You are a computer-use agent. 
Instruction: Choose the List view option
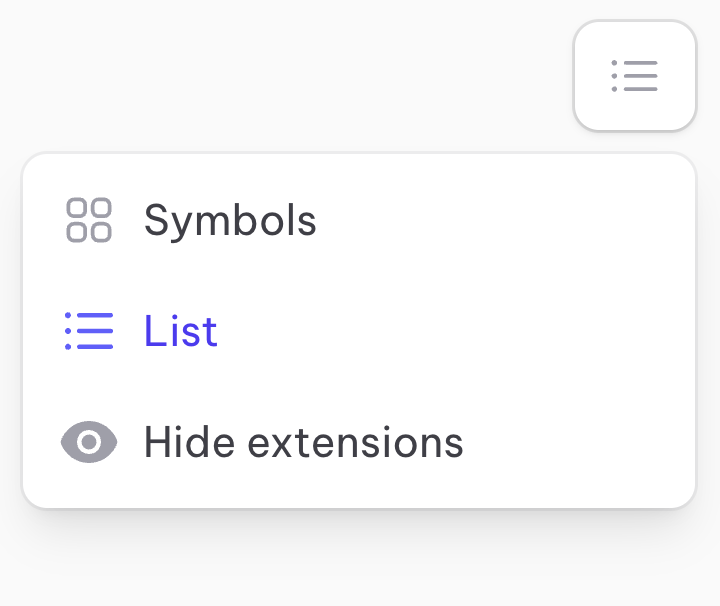pyautogui.click(x=181, y=331)
